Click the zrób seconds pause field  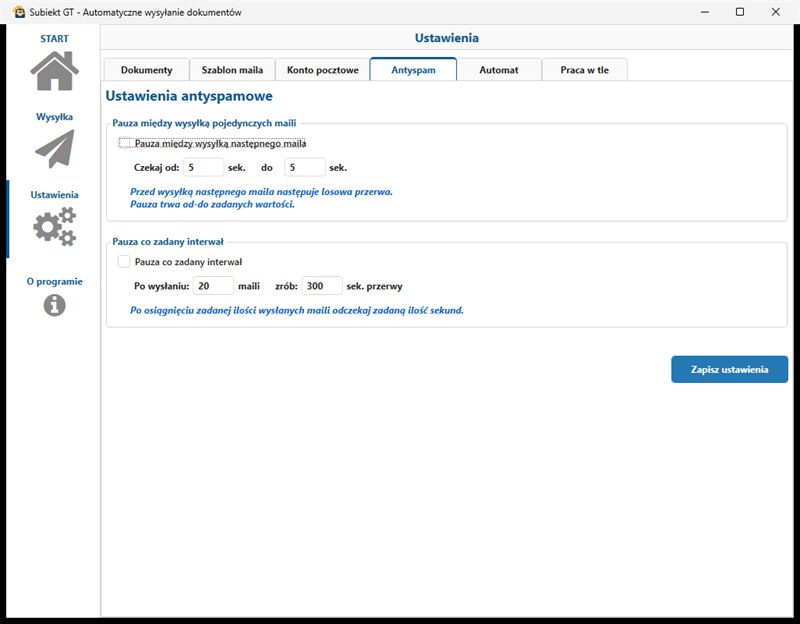pyautogui.click(x=322, y=286)
